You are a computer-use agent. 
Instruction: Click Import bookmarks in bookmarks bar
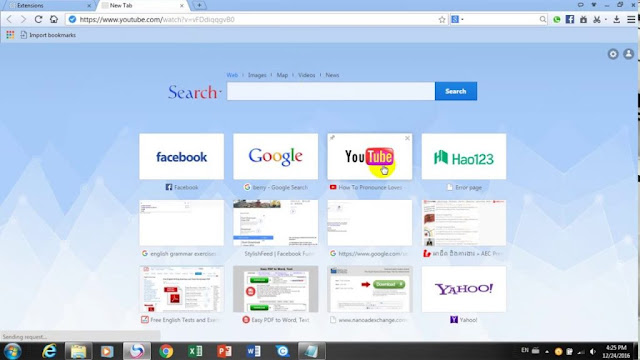(x=48, y=35)
